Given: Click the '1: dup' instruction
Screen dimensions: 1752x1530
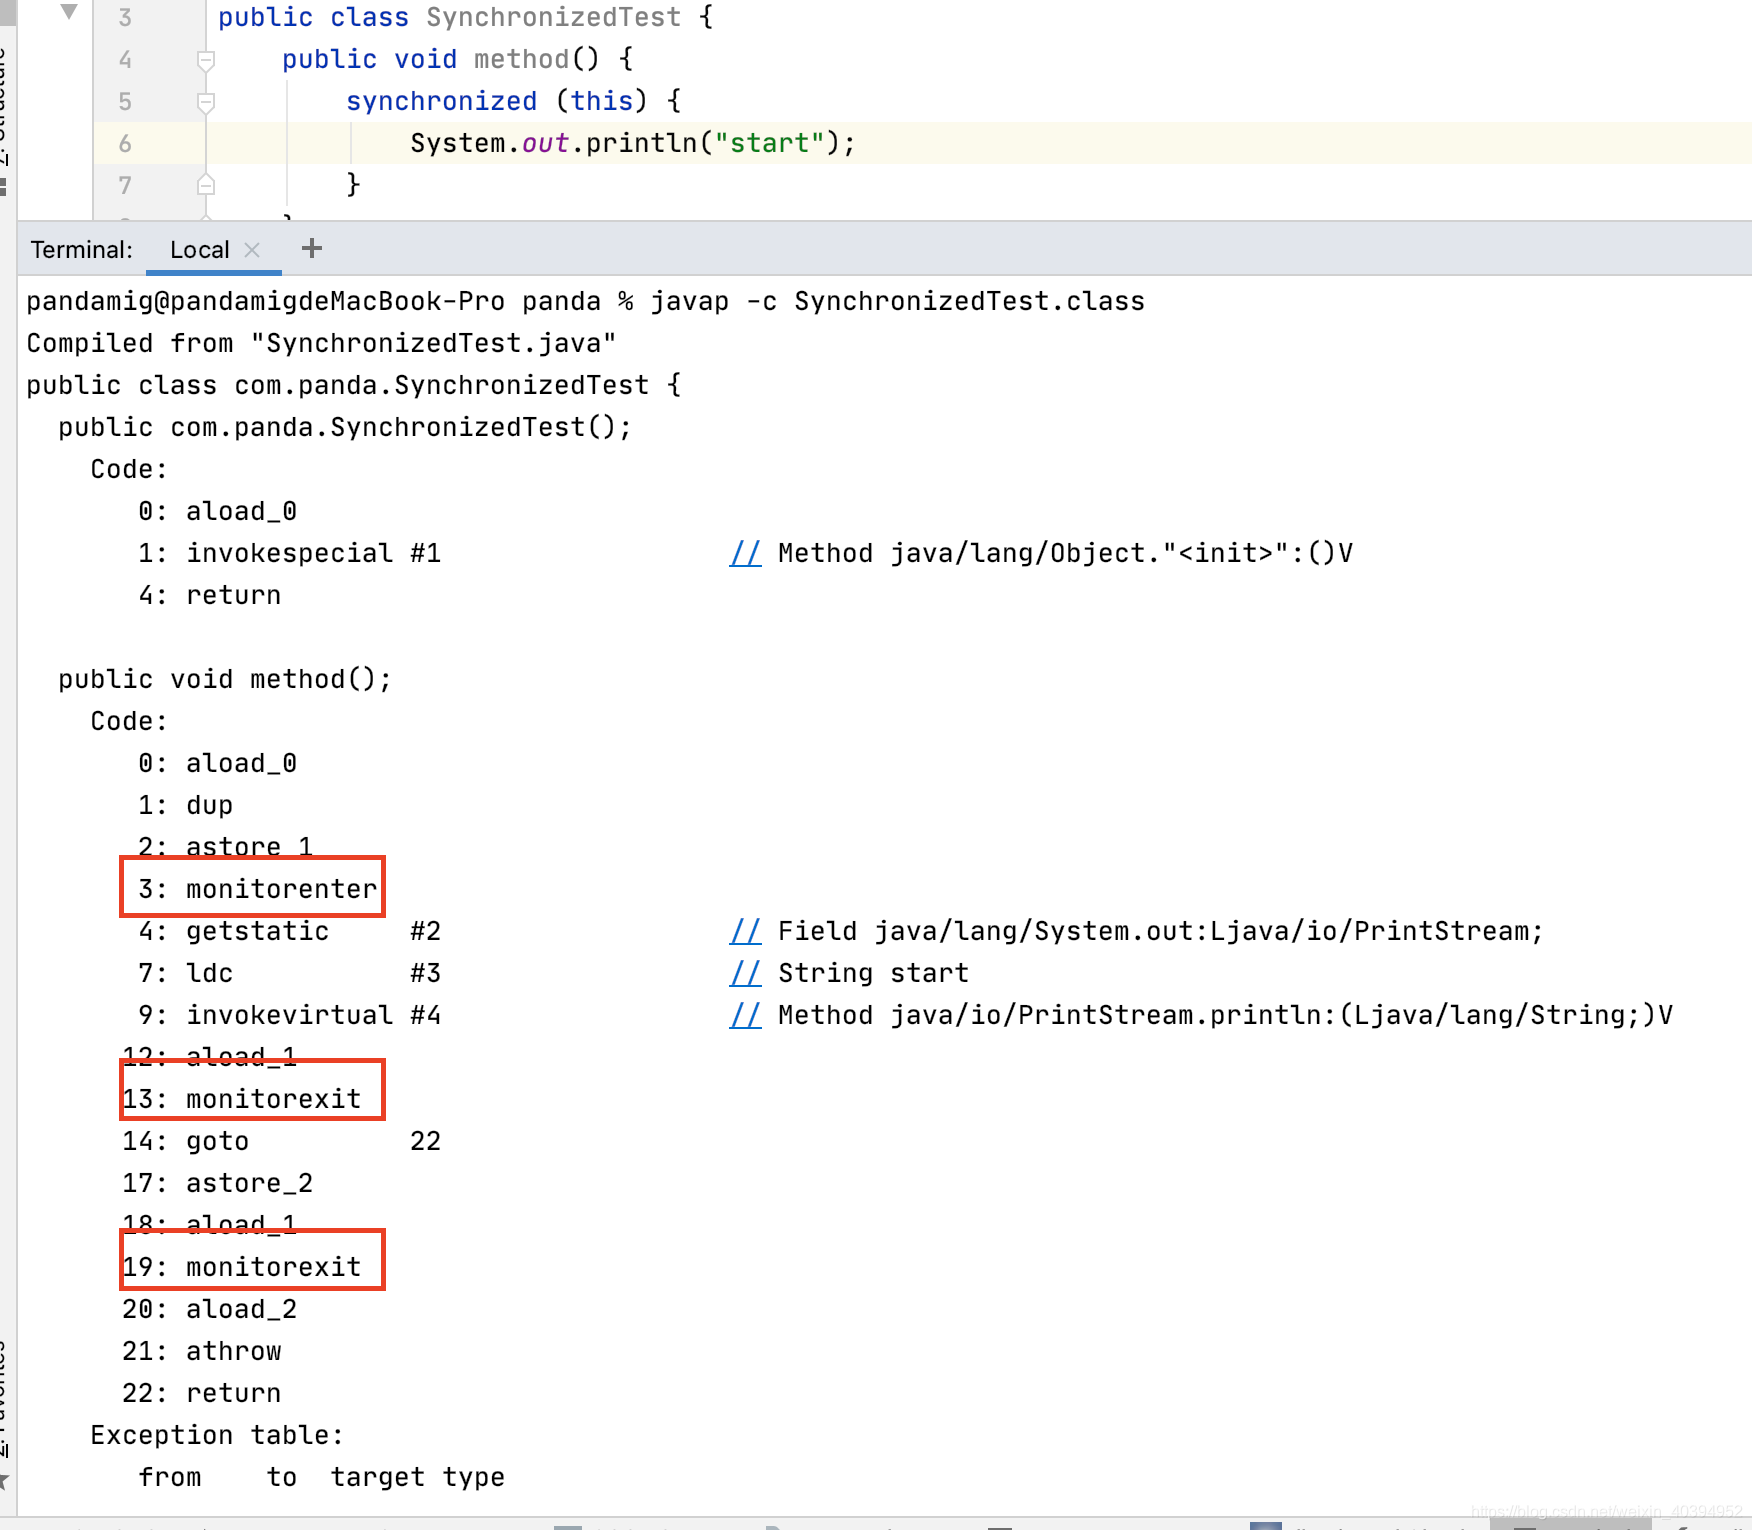Looking at the screenshot, I should (185, 805).
